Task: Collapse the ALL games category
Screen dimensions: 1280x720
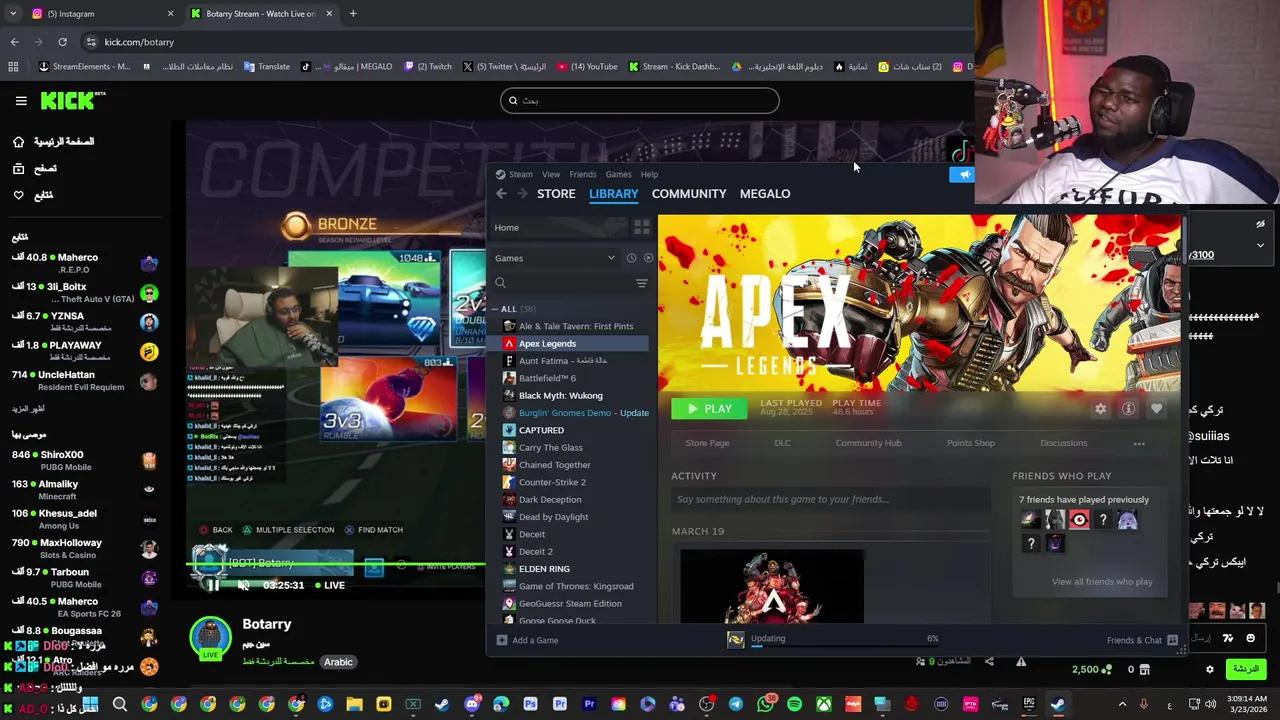Action: [495, 309]
